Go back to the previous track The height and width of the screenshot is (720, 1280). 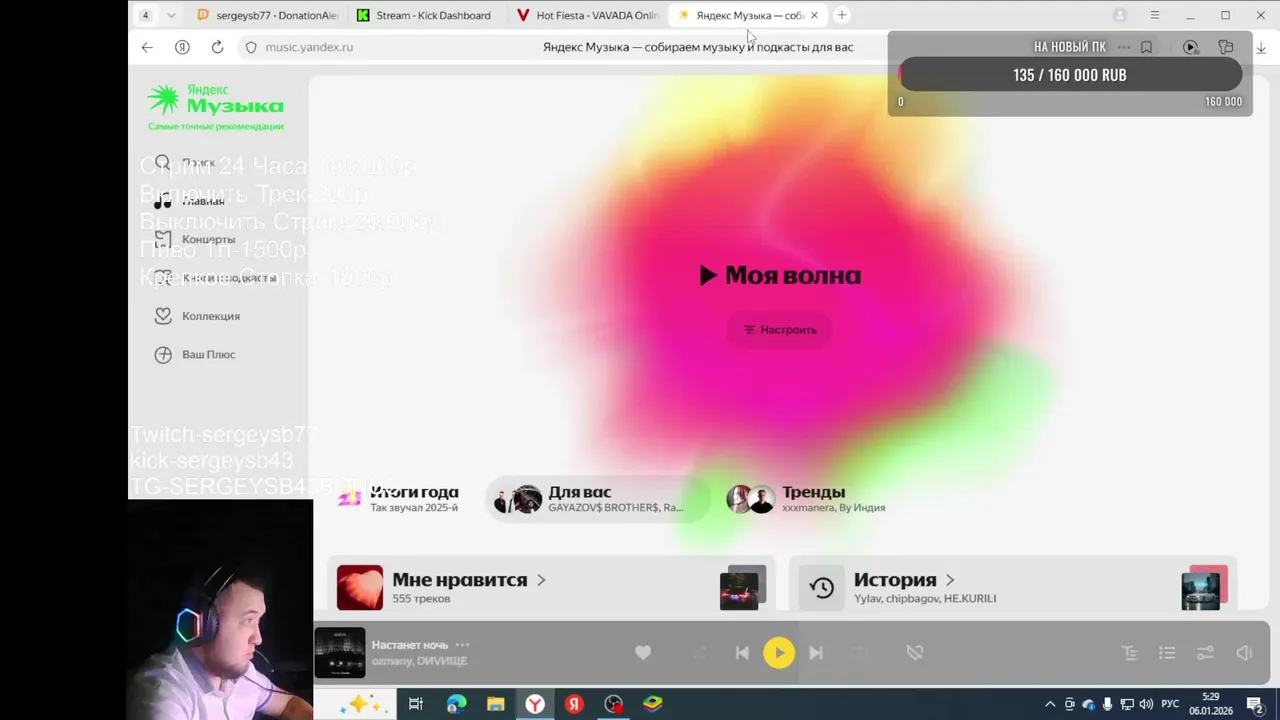742,653
